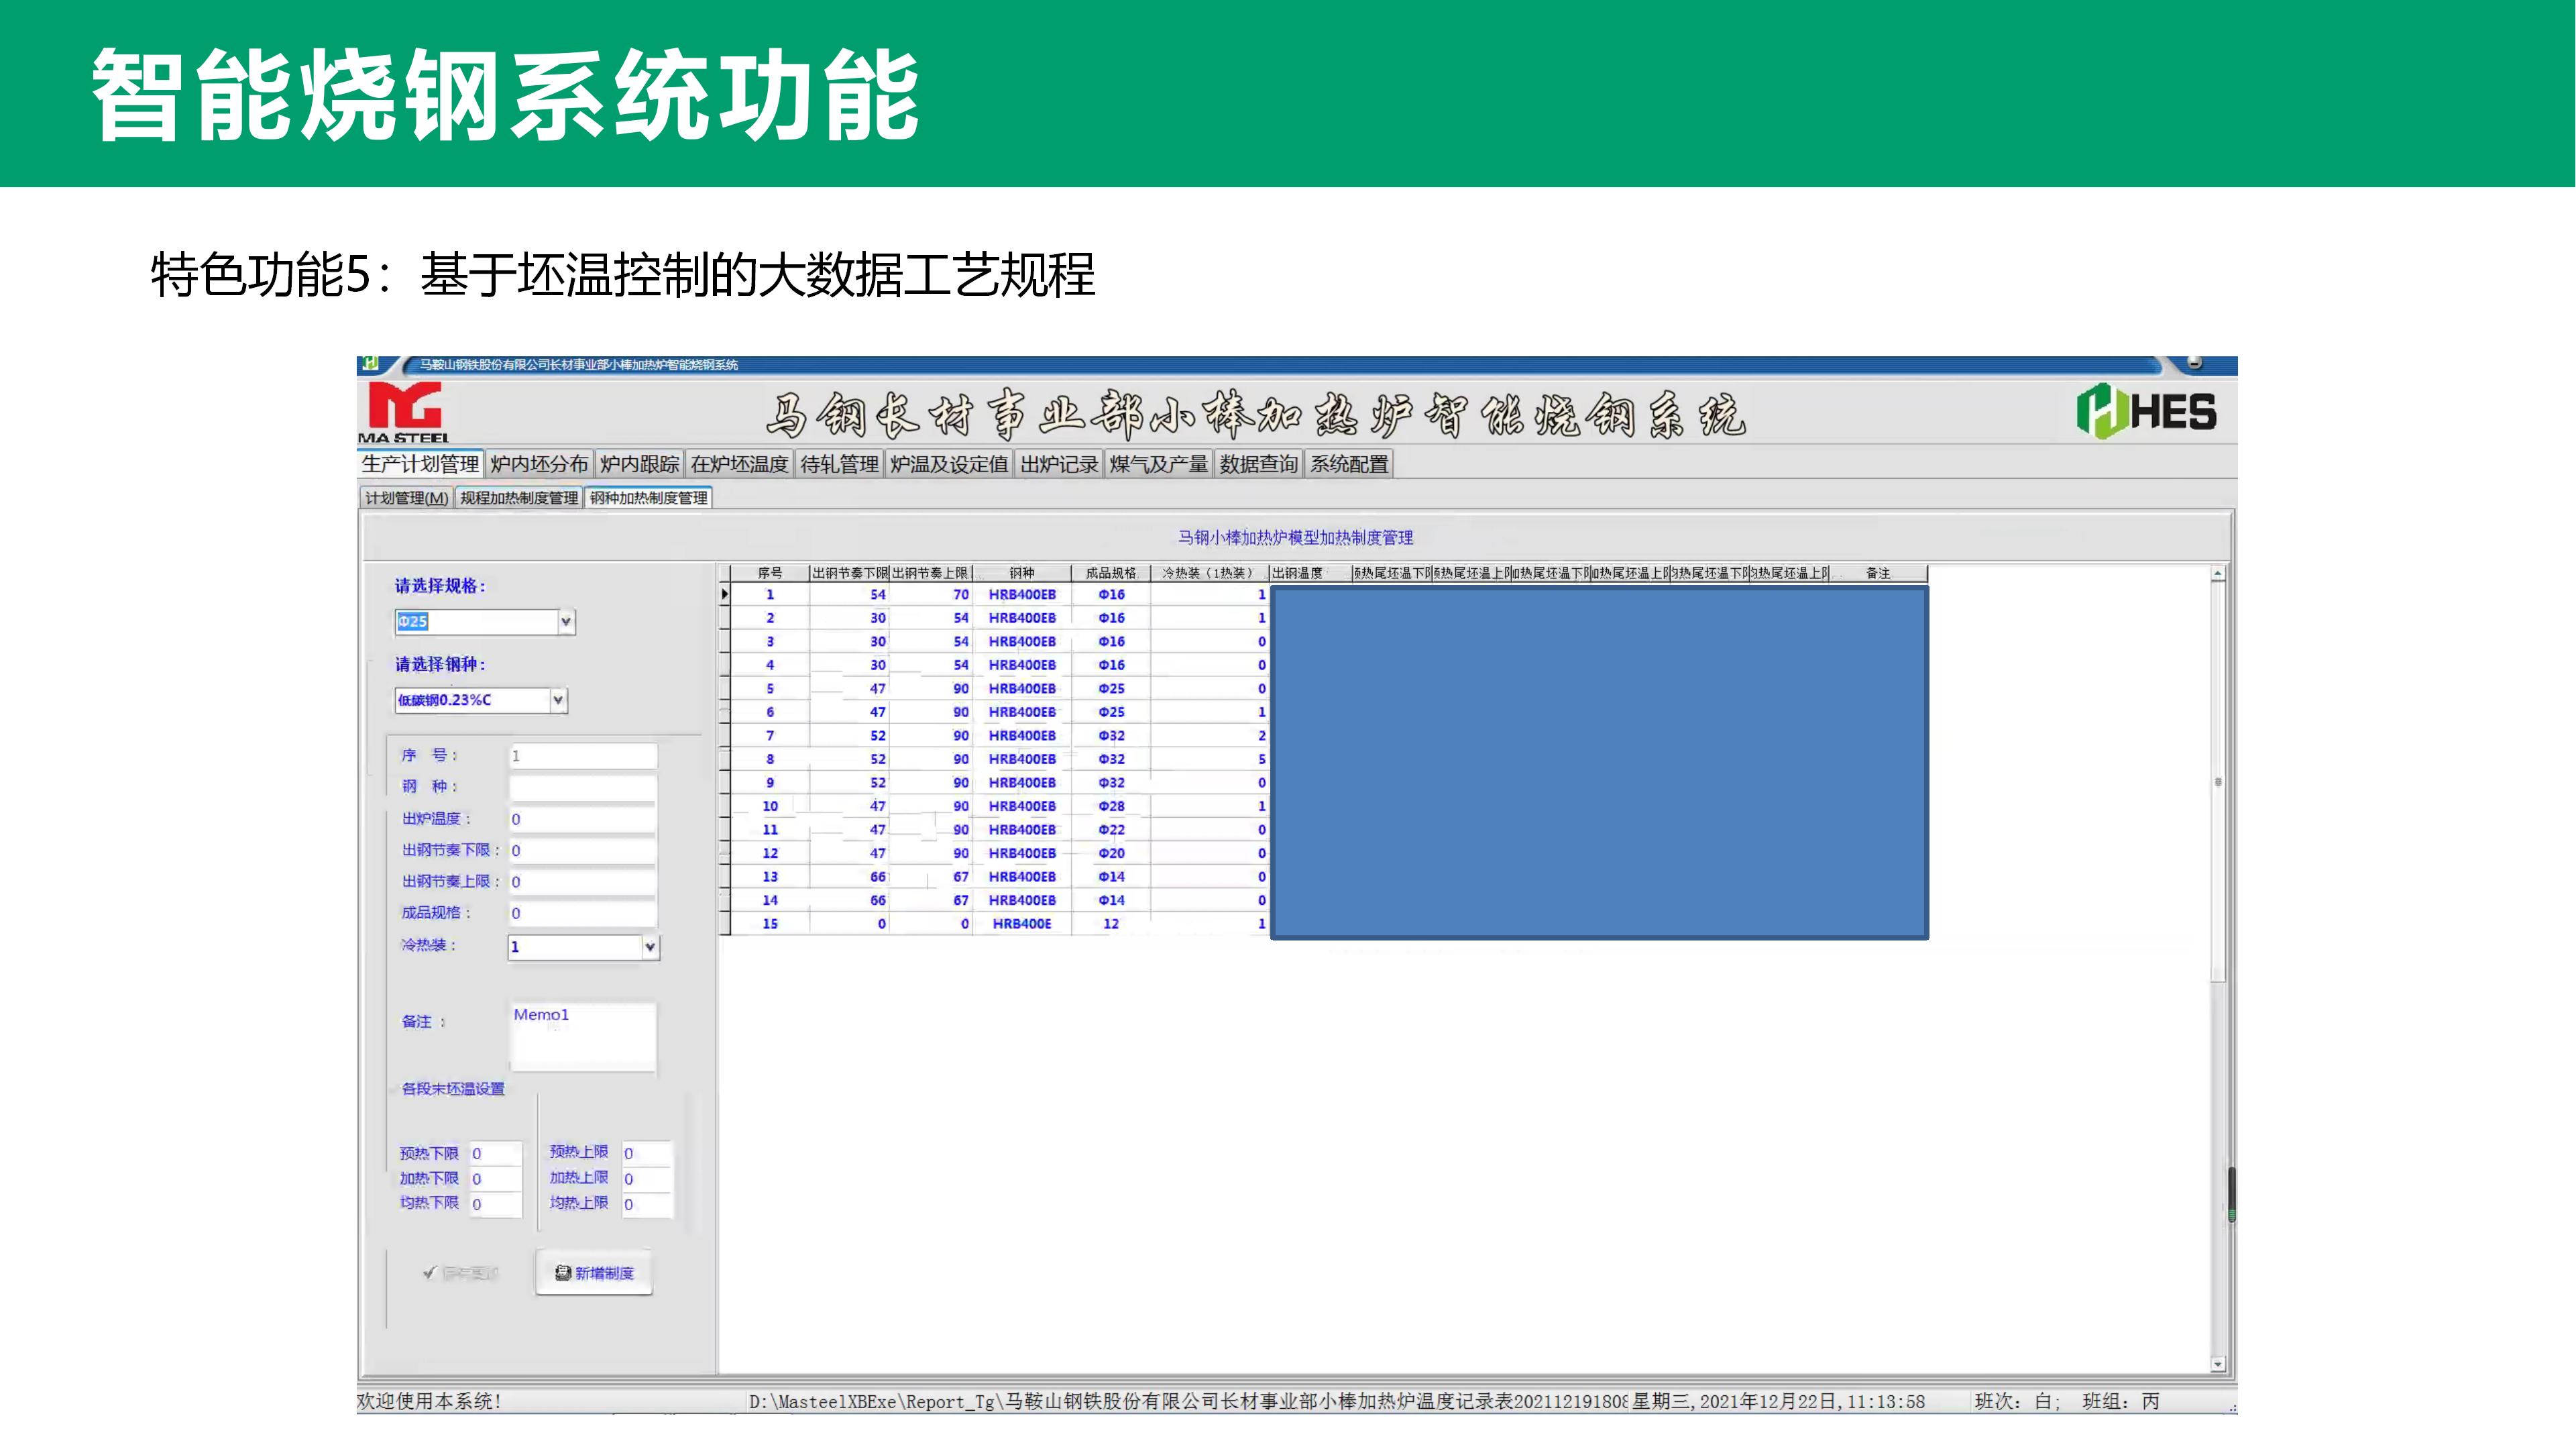Switch to the 生产计划管理 tab

coord(420,464)
